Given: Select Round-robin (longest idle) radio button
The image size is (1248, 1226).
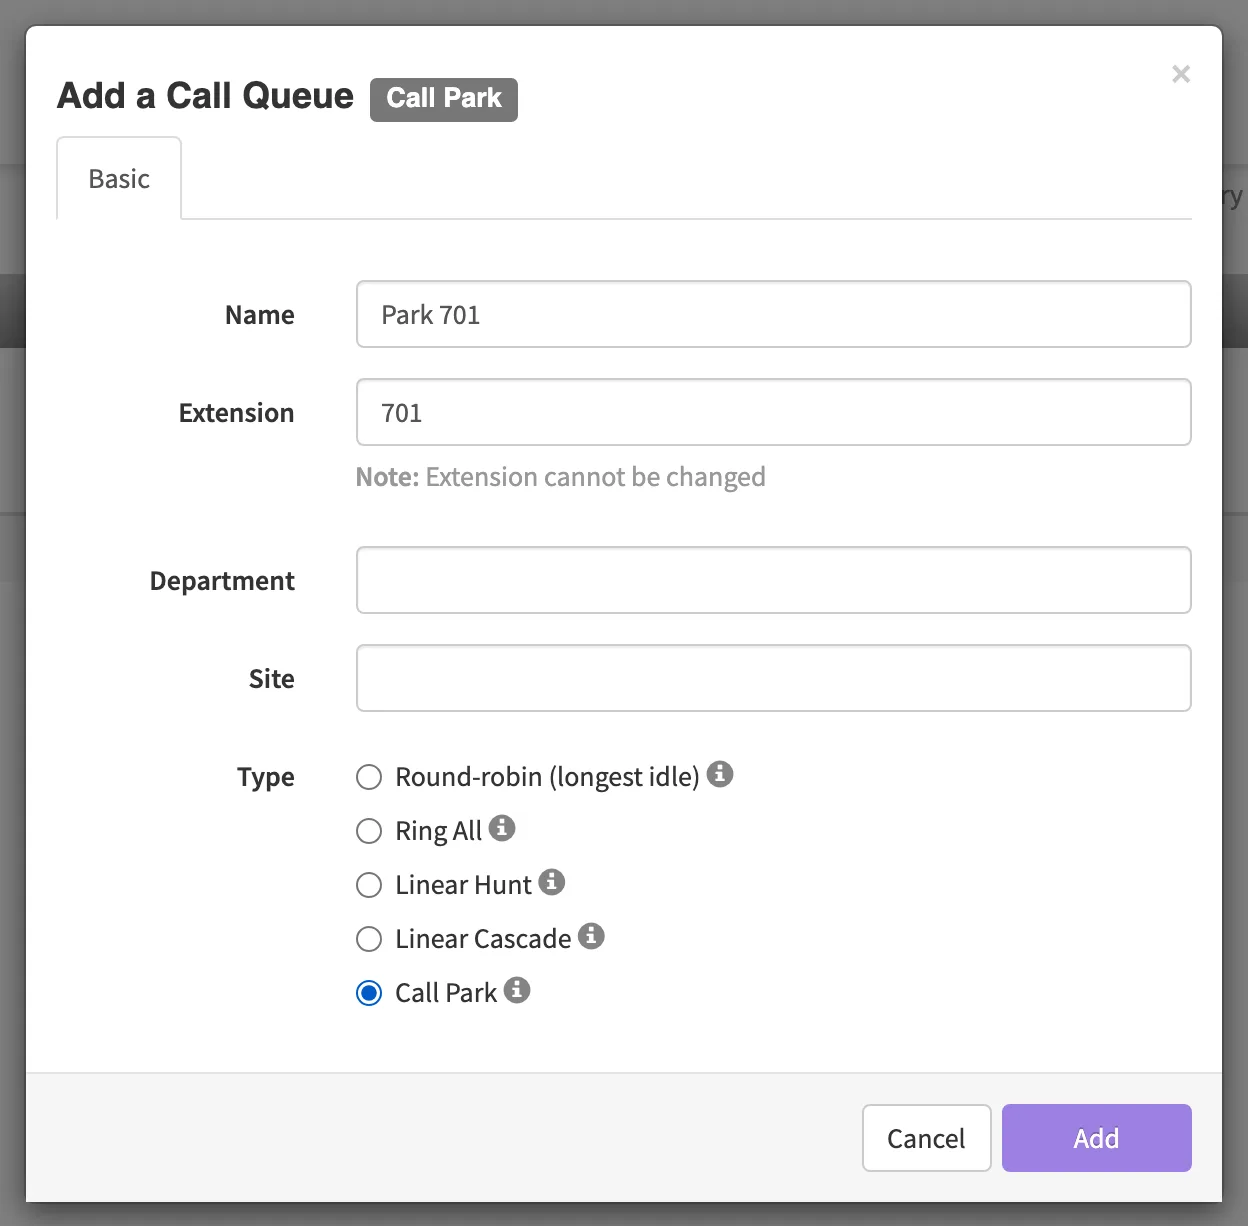Looking at the screenshot, I should [x=369, y=777].
